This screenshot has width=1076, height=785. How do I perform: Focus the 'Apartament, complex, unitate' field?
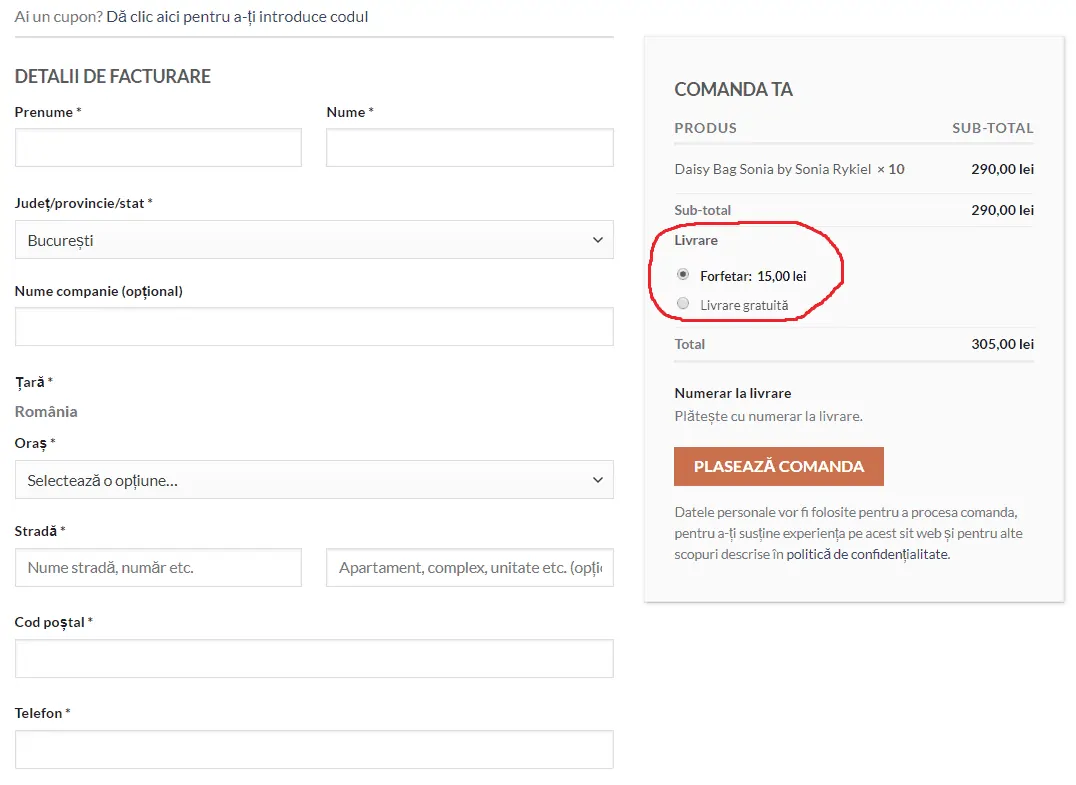click(x=470, y=567)
